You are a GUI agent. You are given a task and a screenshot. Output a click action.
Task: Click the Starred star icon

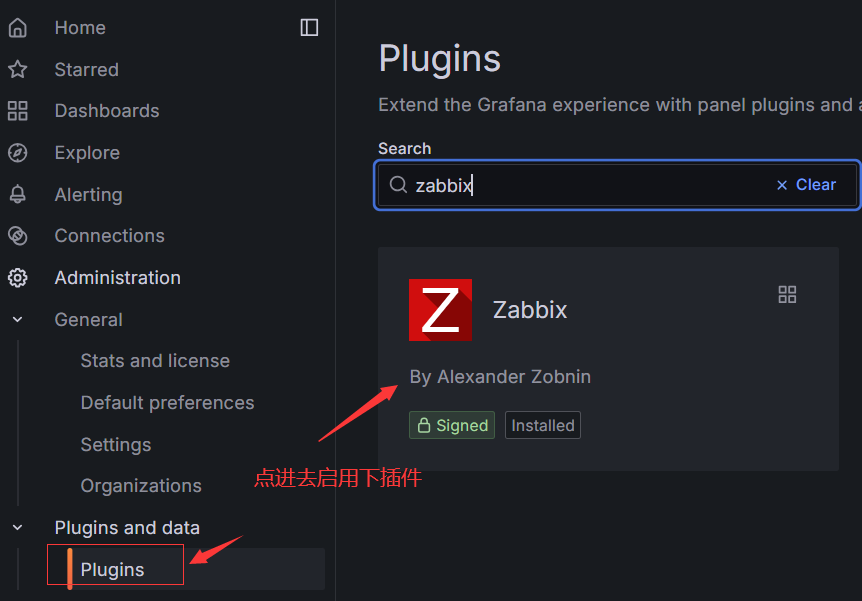(x=17, y=69)
